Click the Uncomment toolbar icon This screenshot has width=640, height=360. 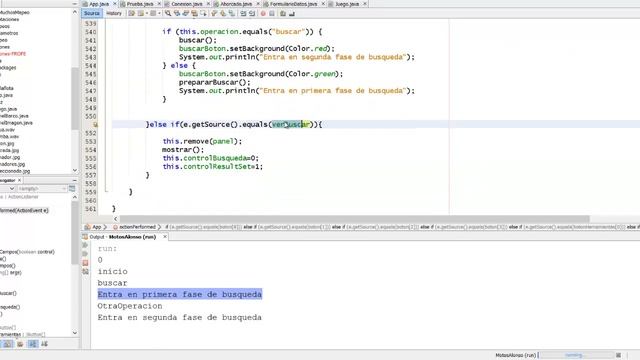pos(292,13)
